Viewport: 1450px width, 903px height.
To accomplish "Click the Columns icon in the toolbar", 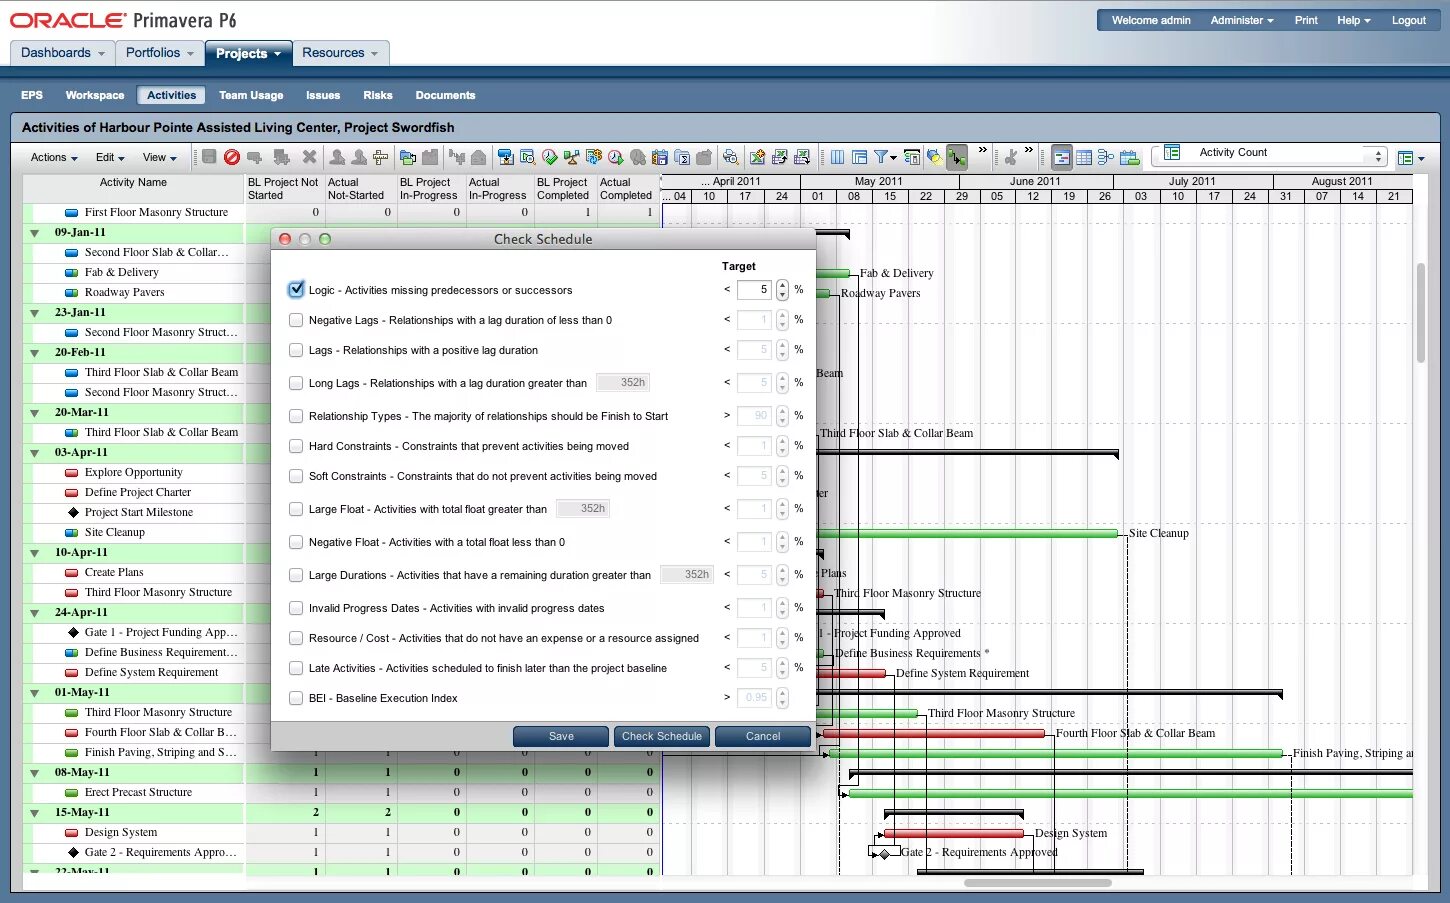I will click(837, 157).
